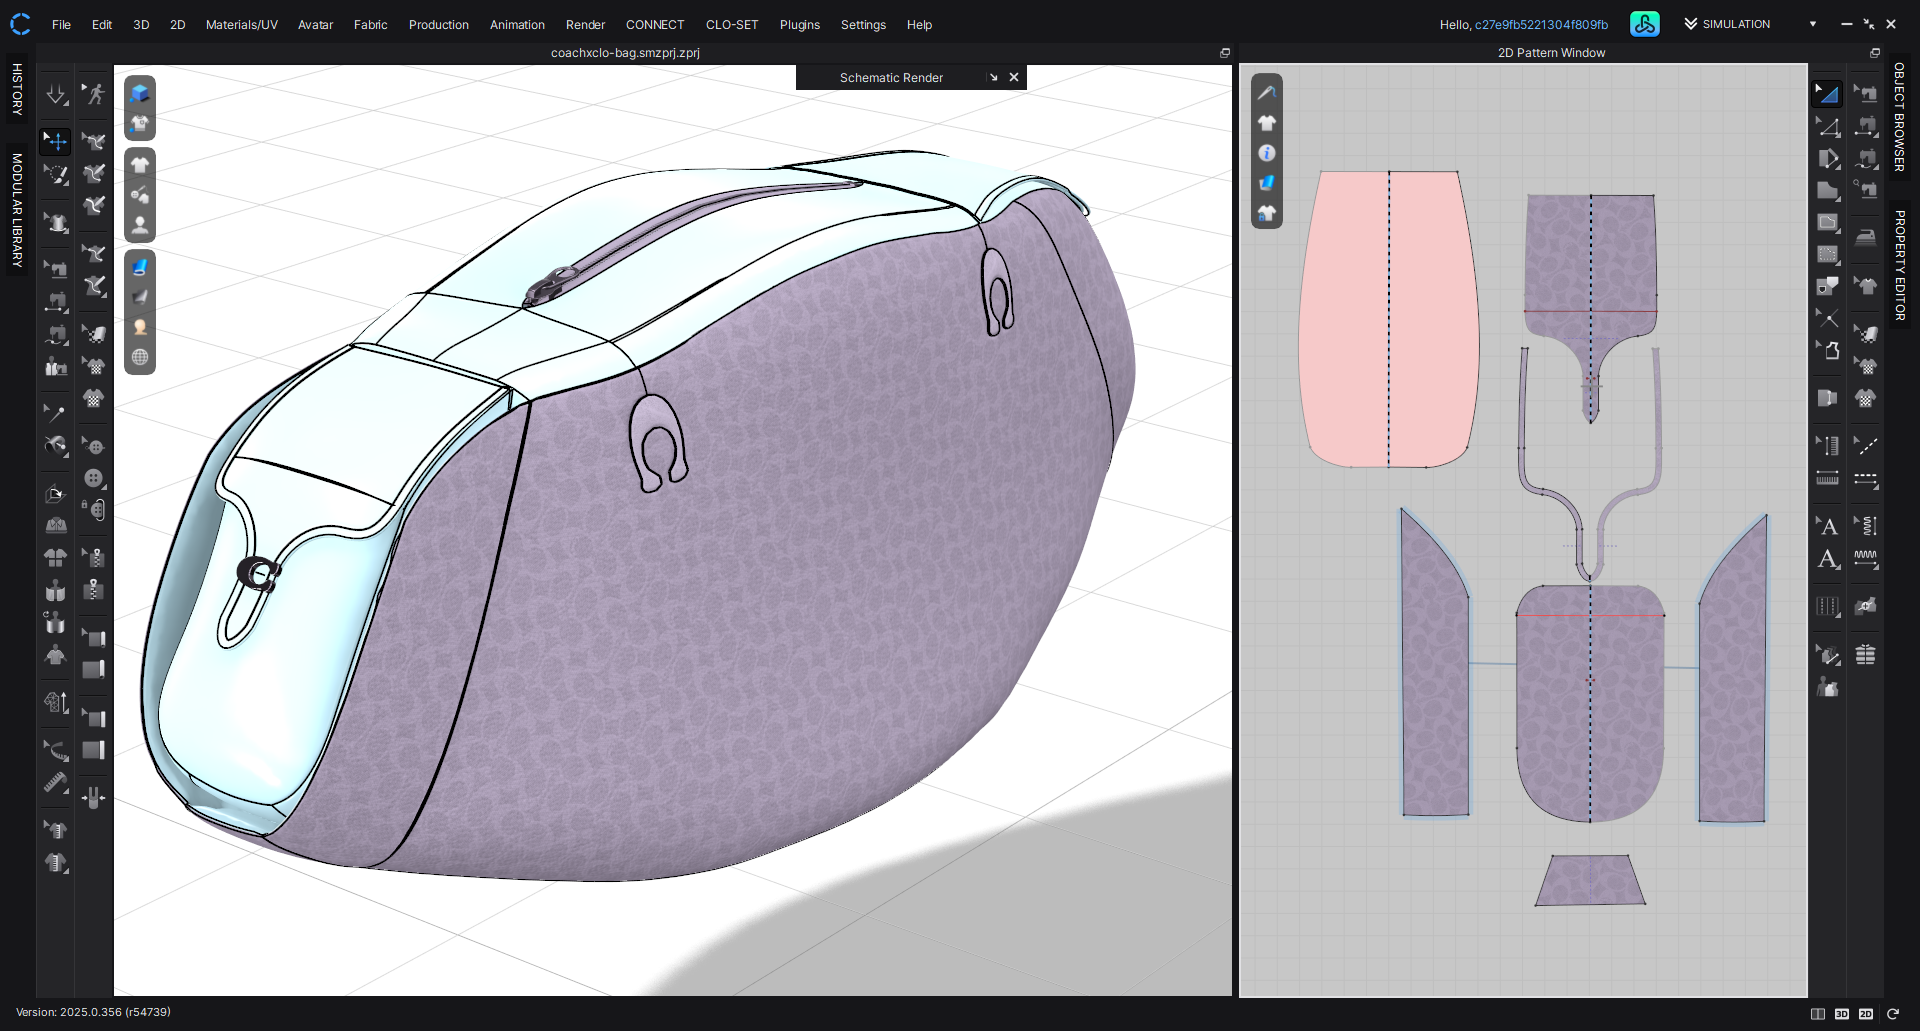Select the Fit Avatar walking figure tool
1920x1031 pixels.
[94, 94]
